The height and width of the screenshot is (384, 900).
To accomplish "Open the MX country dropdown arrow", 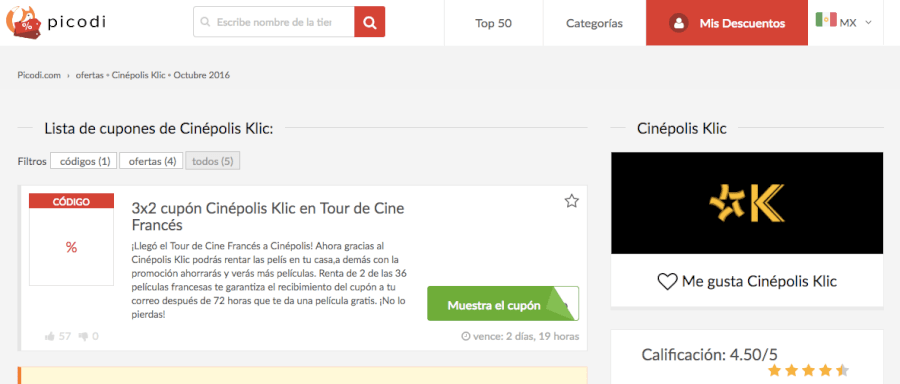I will (868, 23).
